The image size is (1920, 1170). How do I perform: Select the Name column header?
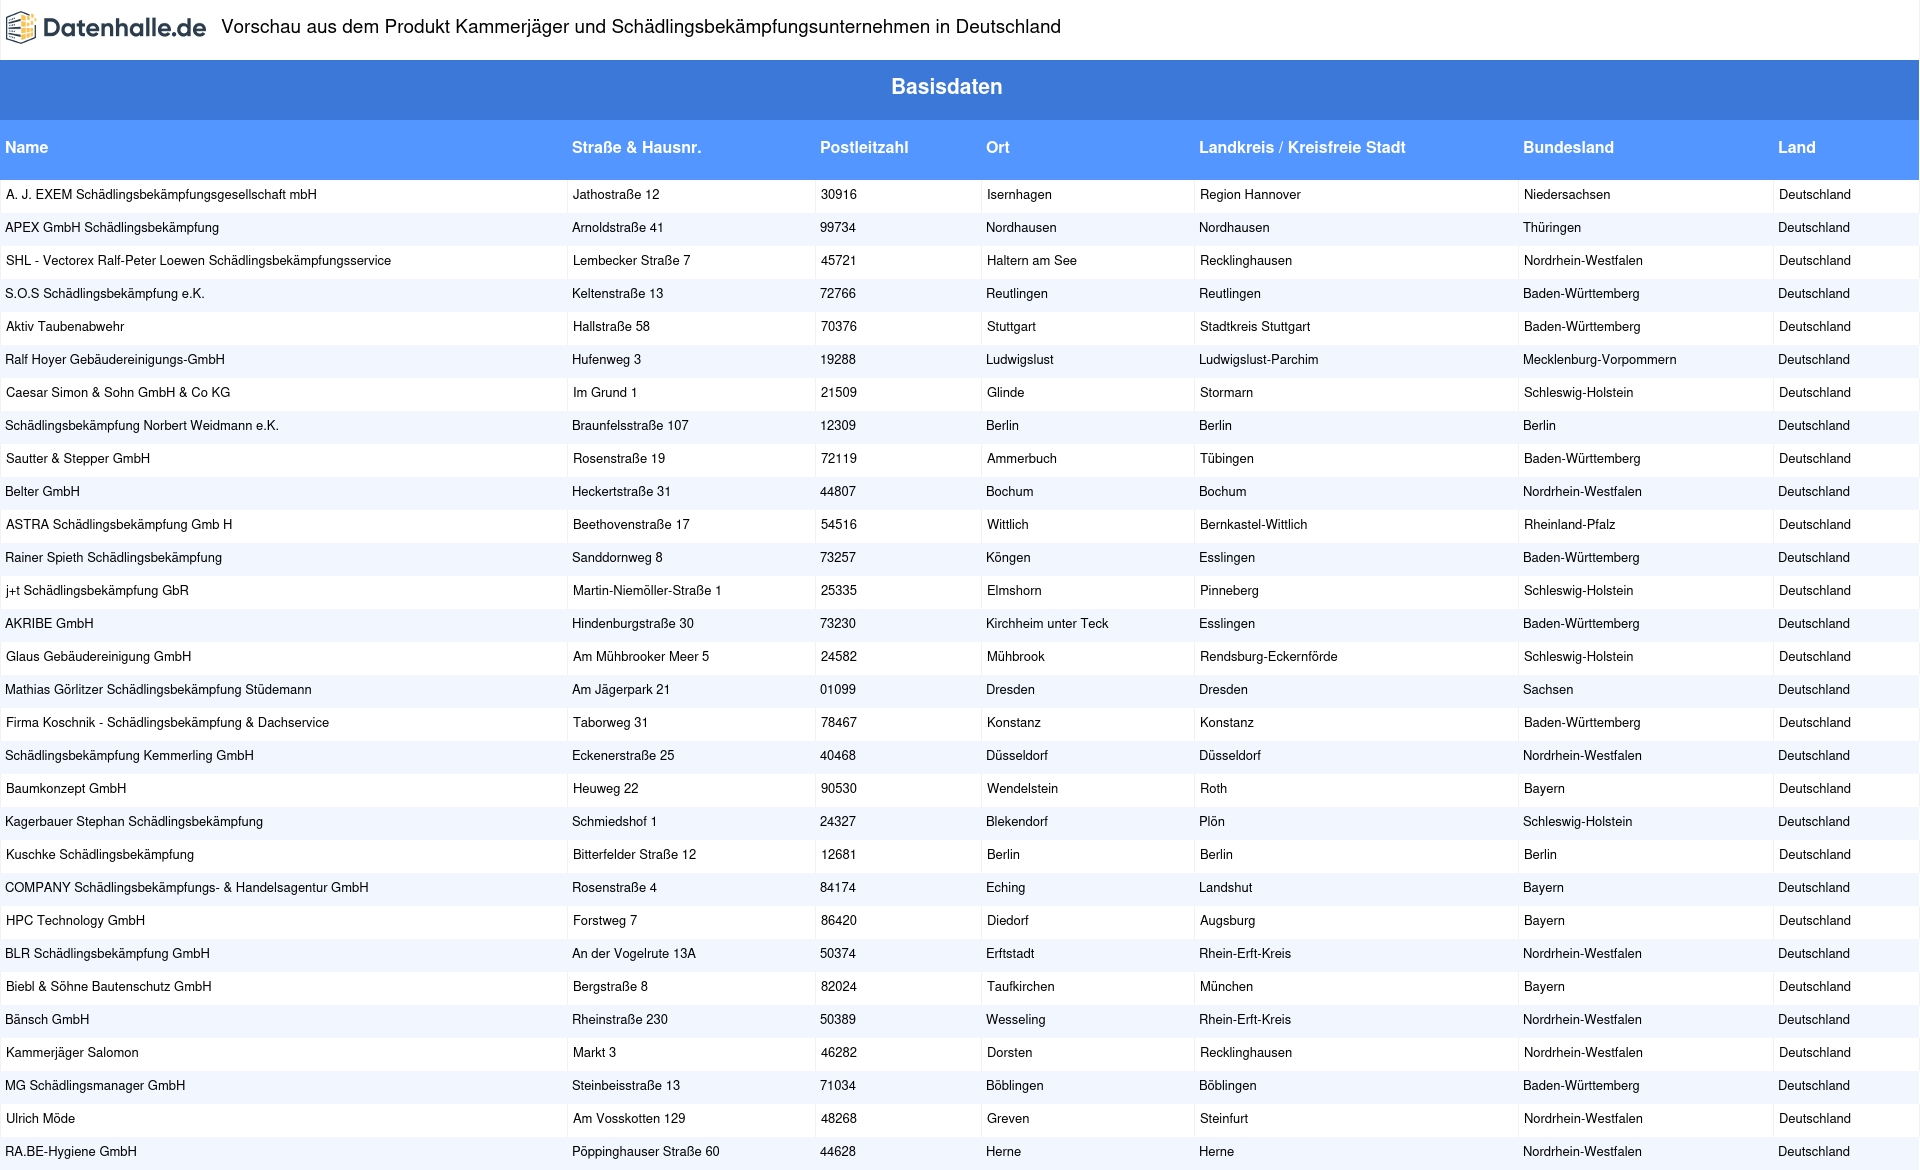click(x=27, y=147)
